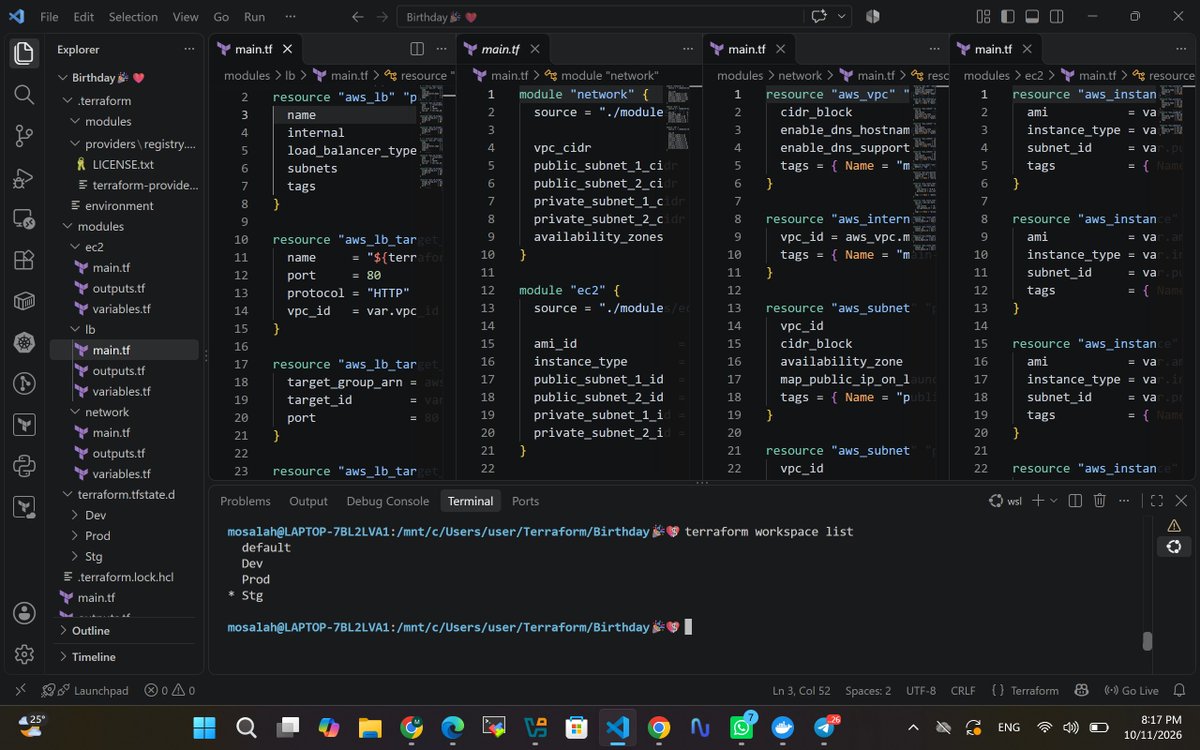Toggle the bottom panel visibility
Screen dimensions: 1200x750
(x=1033, y=16)
